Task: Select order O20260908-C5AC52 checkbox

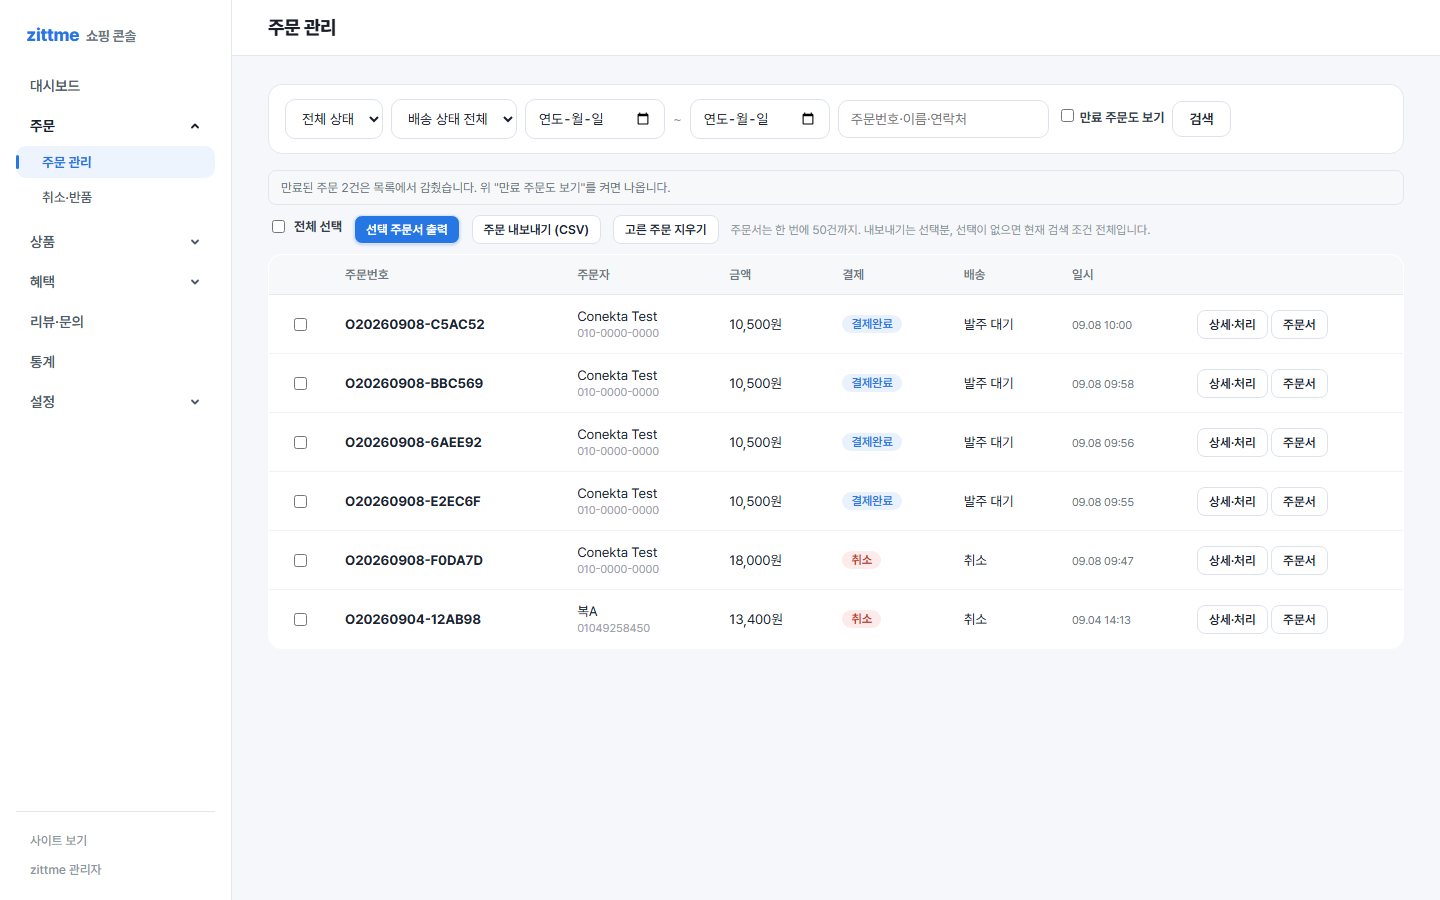Action: 300,325
